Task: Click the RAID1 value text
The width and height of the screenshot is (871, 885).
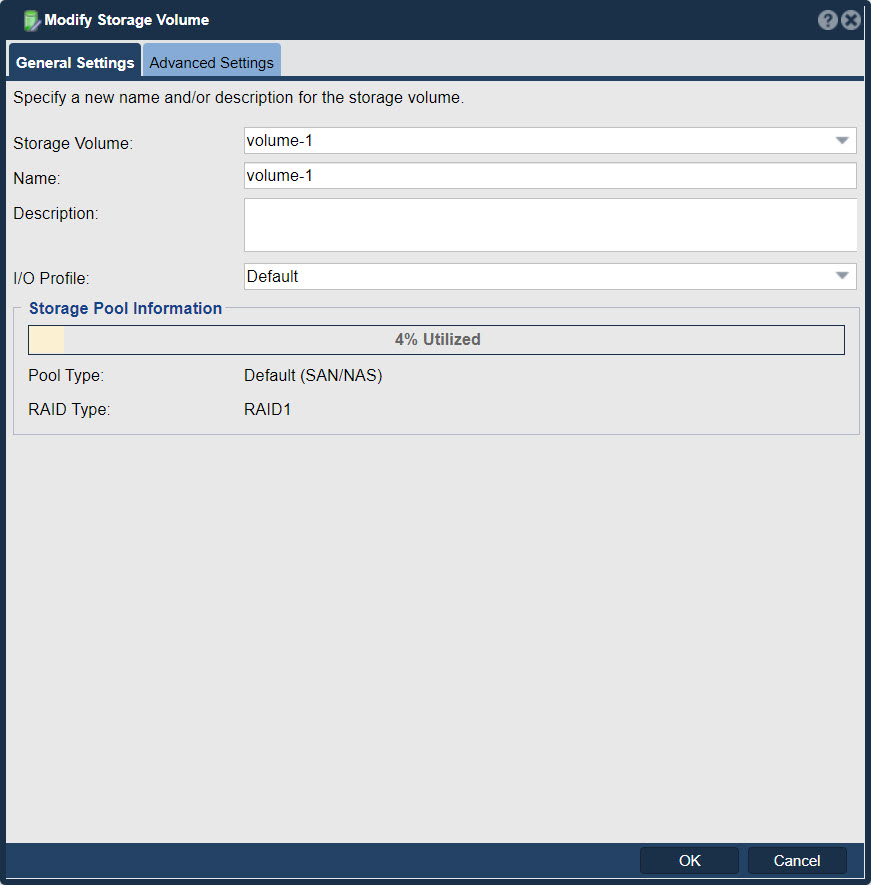Action: [268, 409]
